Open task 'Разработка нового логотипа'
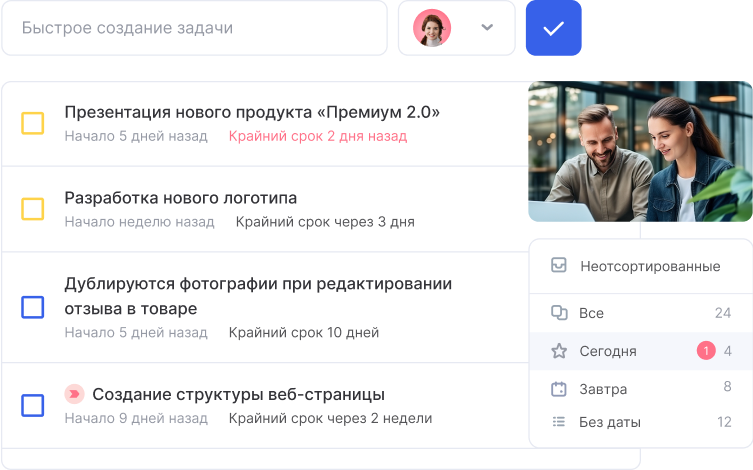The image size is (753, 470). coord(180,198)
